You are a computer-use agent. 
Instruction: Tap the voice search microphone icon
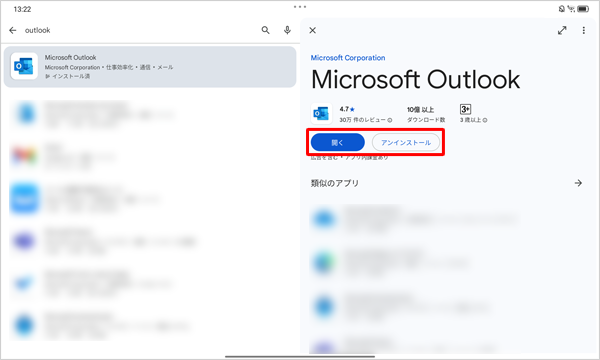tap(287, 30)
